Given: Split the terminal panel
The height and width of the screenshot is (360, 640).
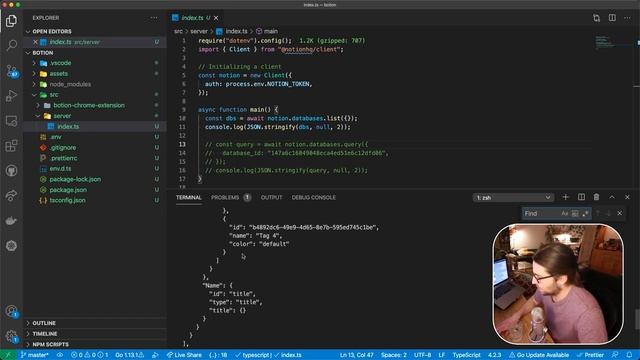Looking at the screenshot, I should tap(581, 197).
